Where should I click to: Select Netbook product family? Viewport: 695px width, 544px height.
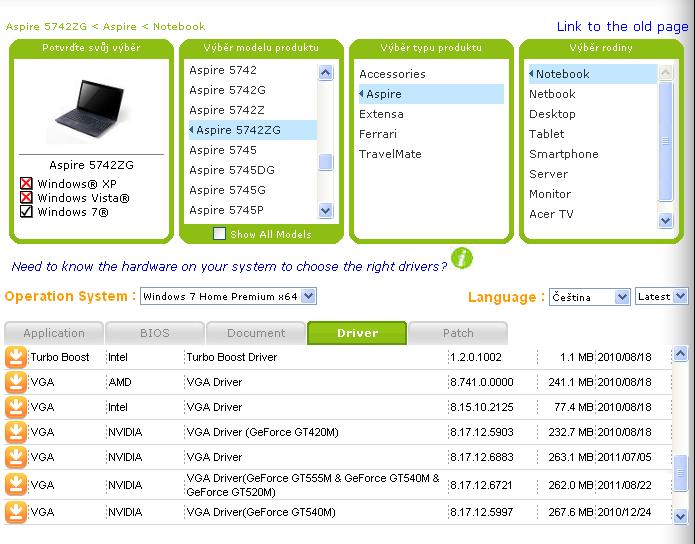click(x=552, y=94)
